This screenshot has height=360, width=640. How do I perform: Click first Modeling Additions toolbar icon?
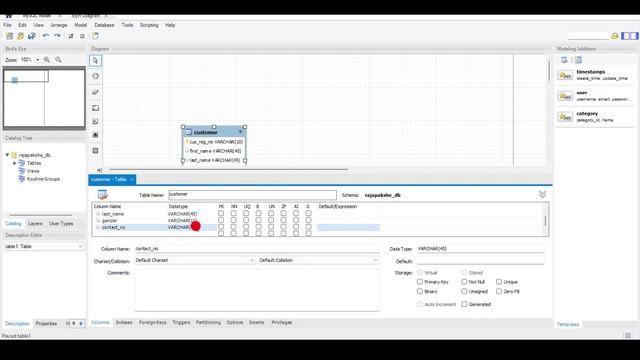[x=564, y=60]
